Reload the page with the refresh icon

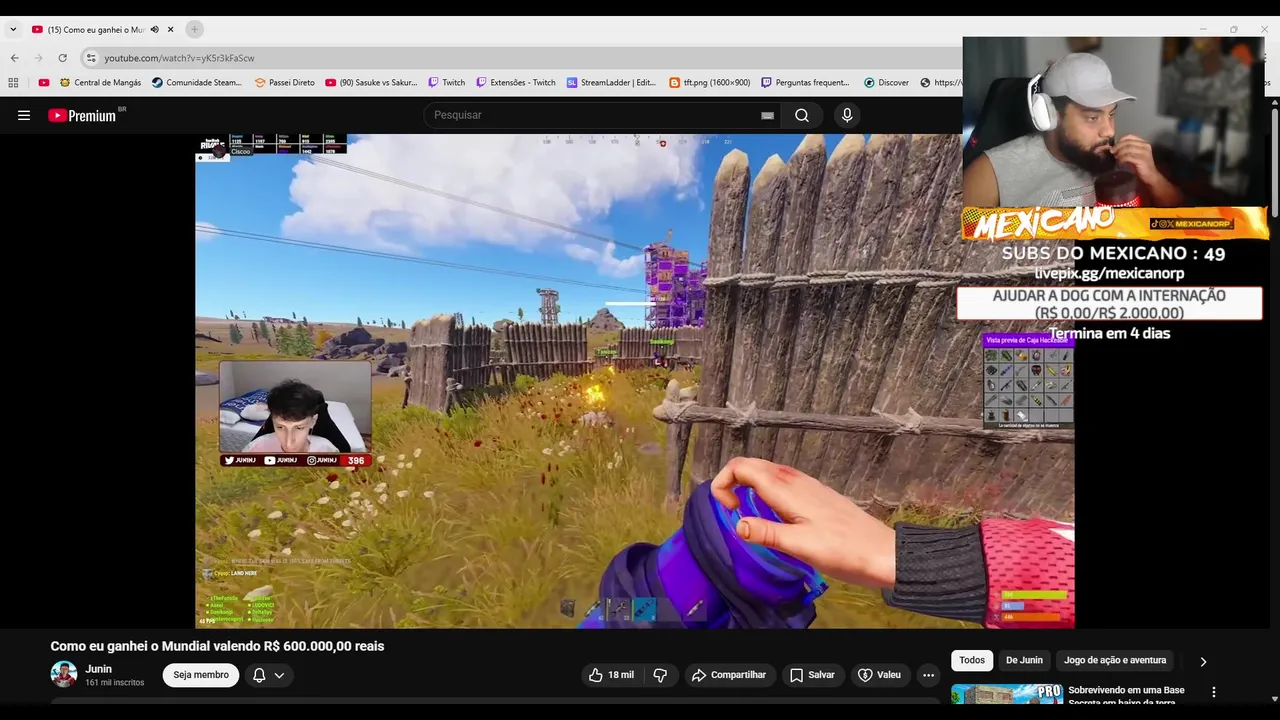62,58
